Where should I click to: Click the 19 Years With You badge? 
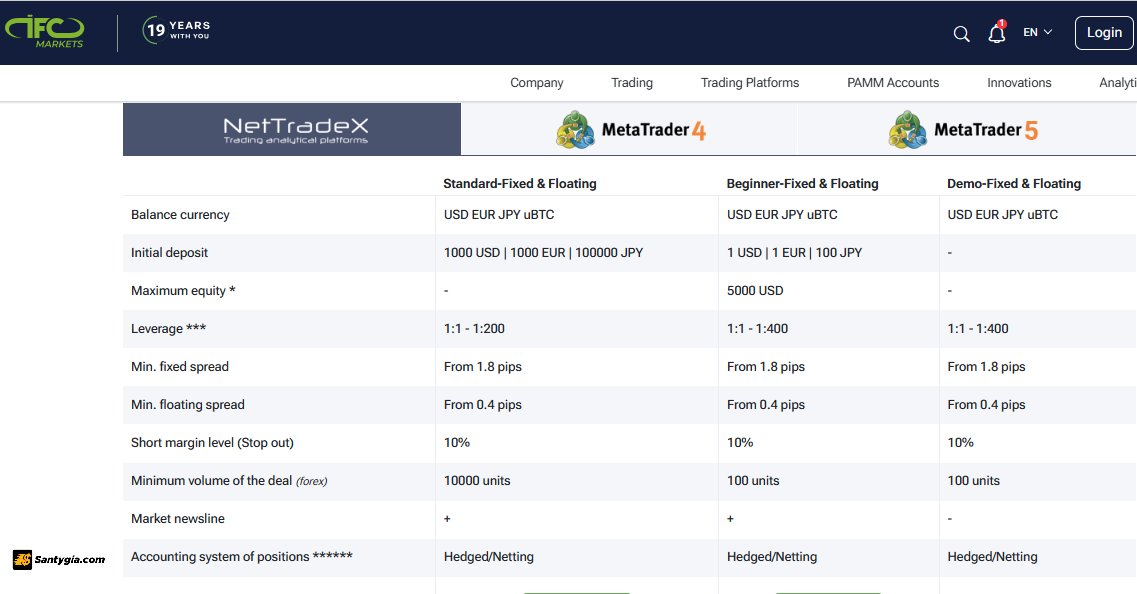tap(176, 30)
